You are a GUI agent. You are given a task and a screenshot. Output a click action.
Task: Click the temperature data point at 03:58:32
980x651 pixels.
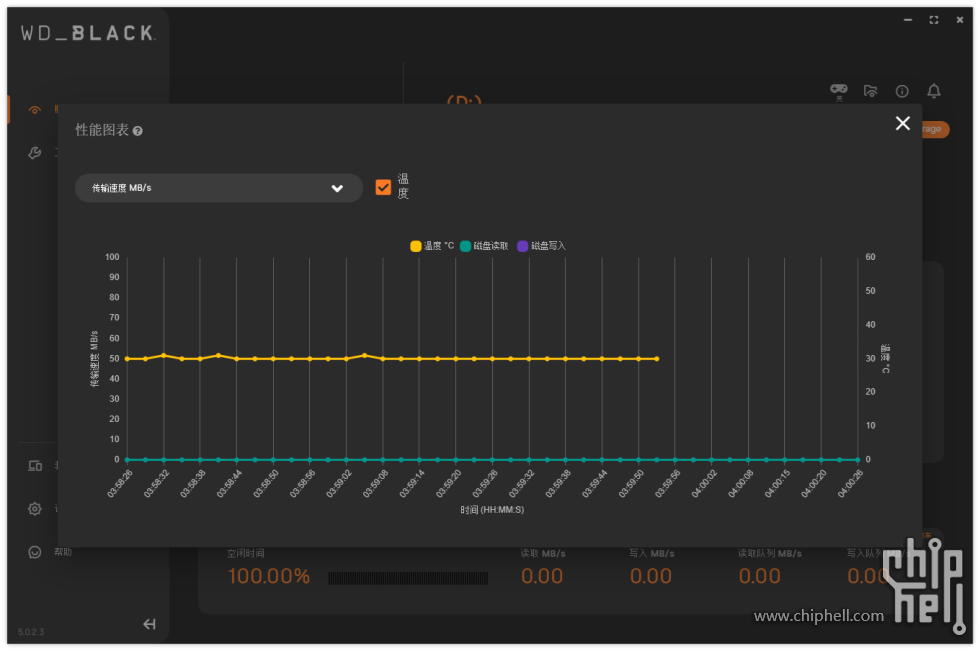(x=164, y=355)
